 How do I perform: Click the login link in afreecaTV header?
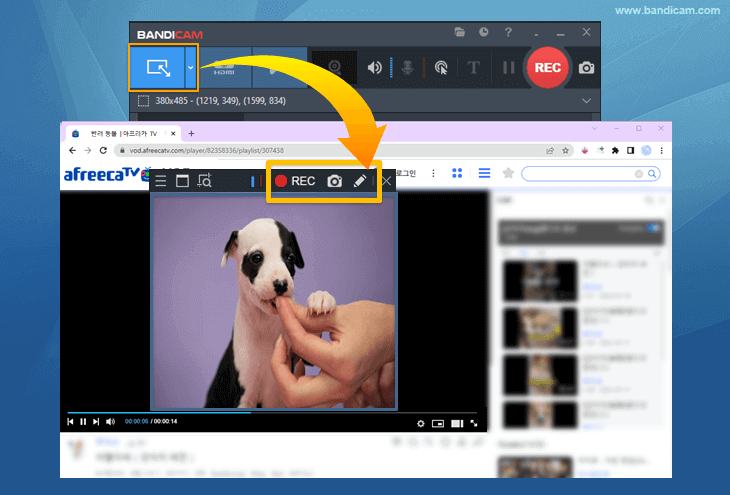pyautogui.click(x=406, y=173)
